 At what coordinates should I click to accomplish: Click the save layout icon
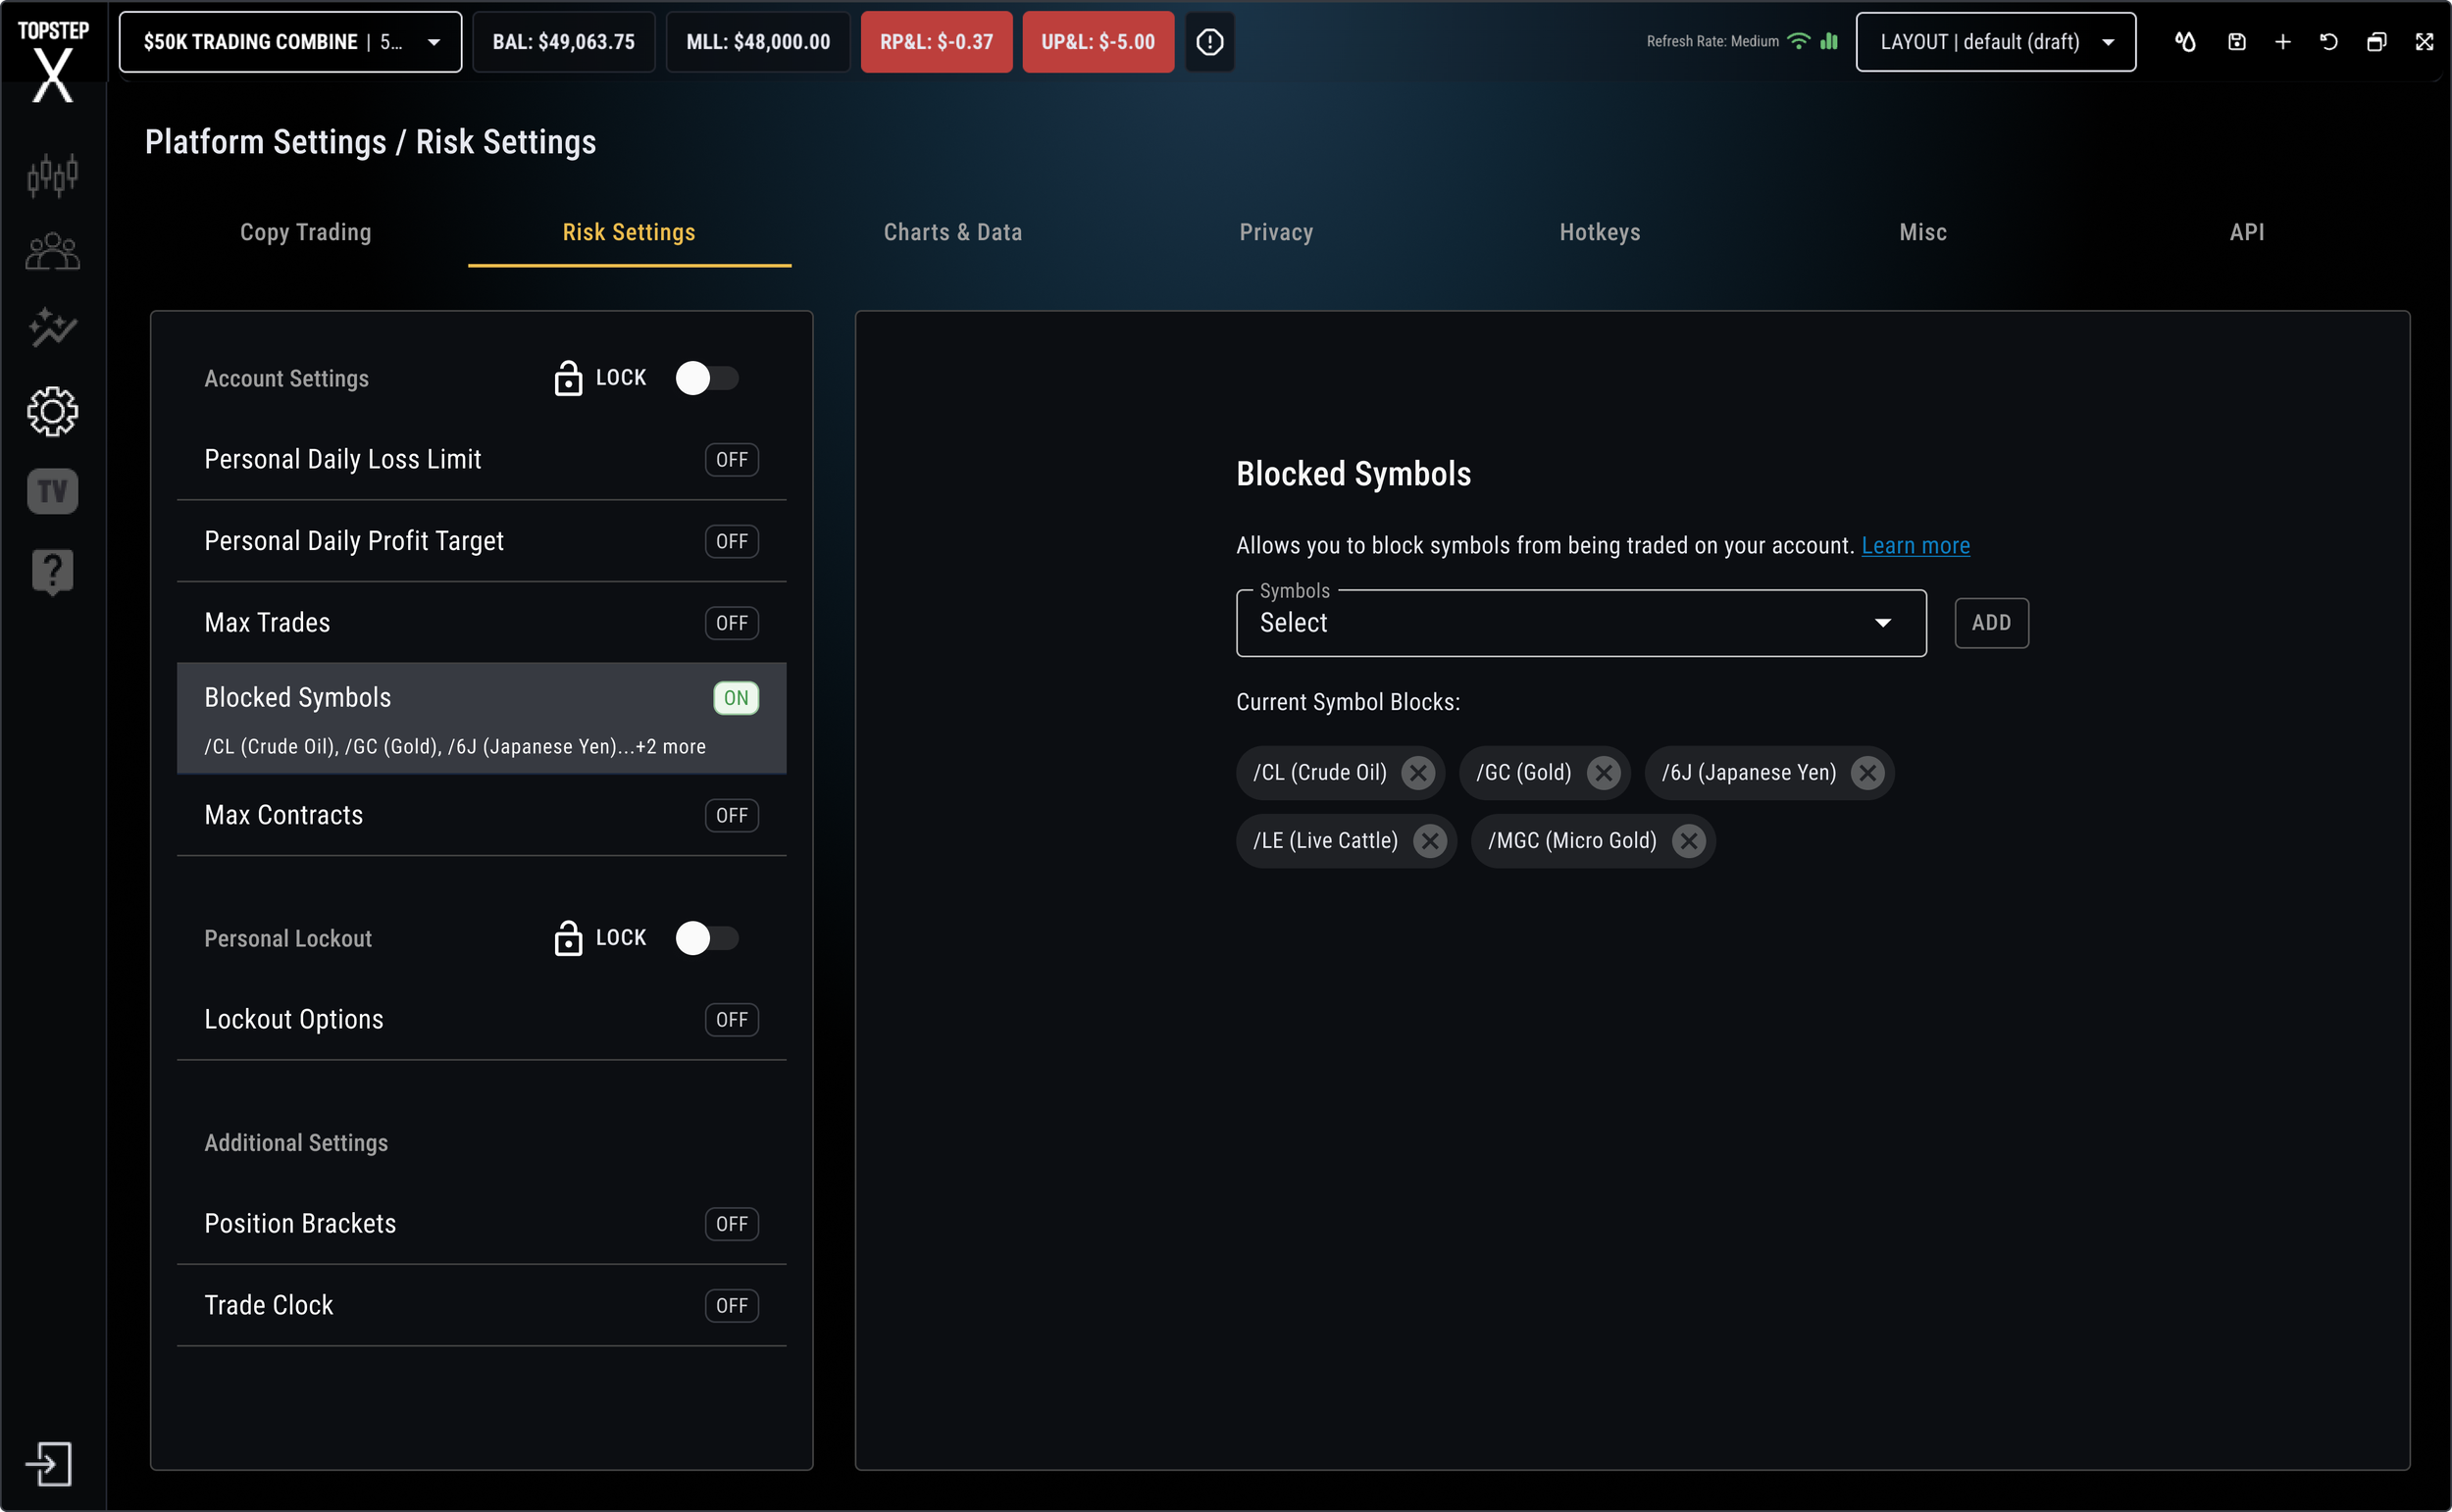[x=2237, y=42]
